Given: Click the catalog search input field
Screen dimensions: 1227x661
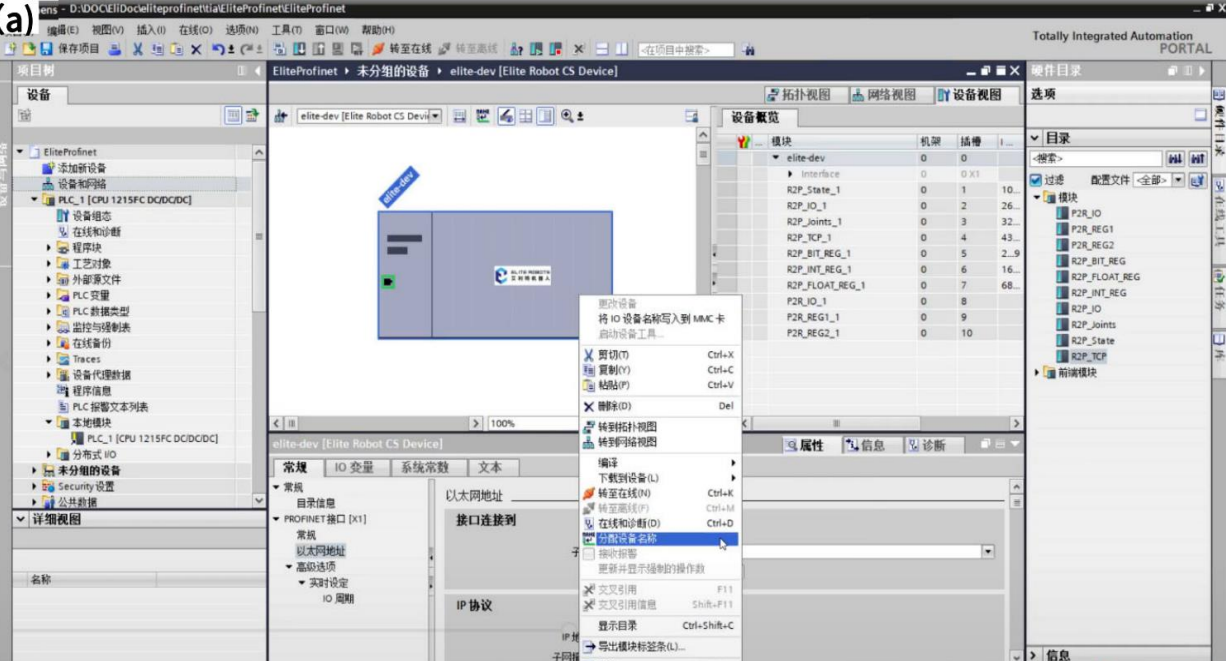Looking at the screenshot, I should pos(1095,159).
